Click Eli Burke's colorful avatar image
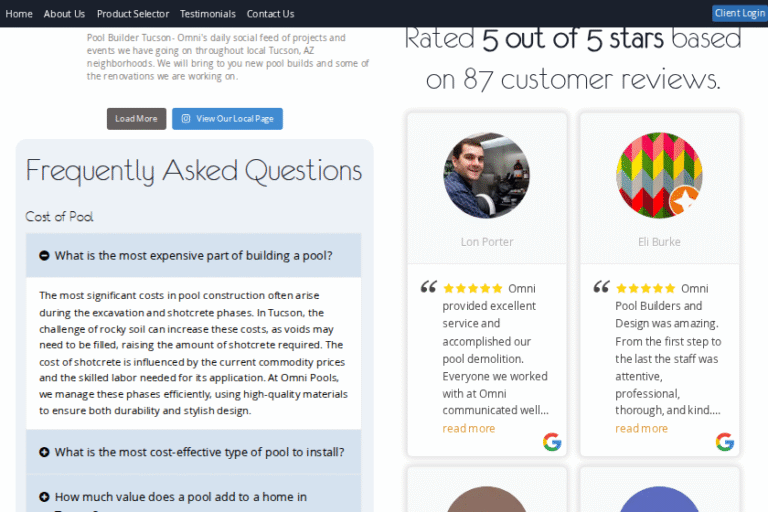 [x=659, y=176]
